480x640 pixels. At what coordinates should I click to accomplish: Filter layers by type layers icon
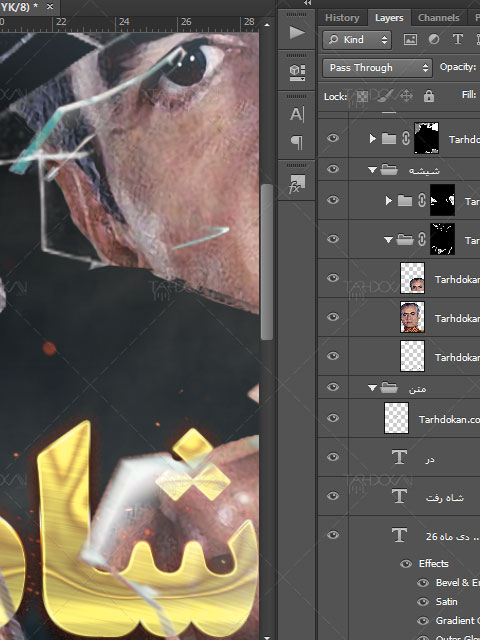tap(458, 39)
